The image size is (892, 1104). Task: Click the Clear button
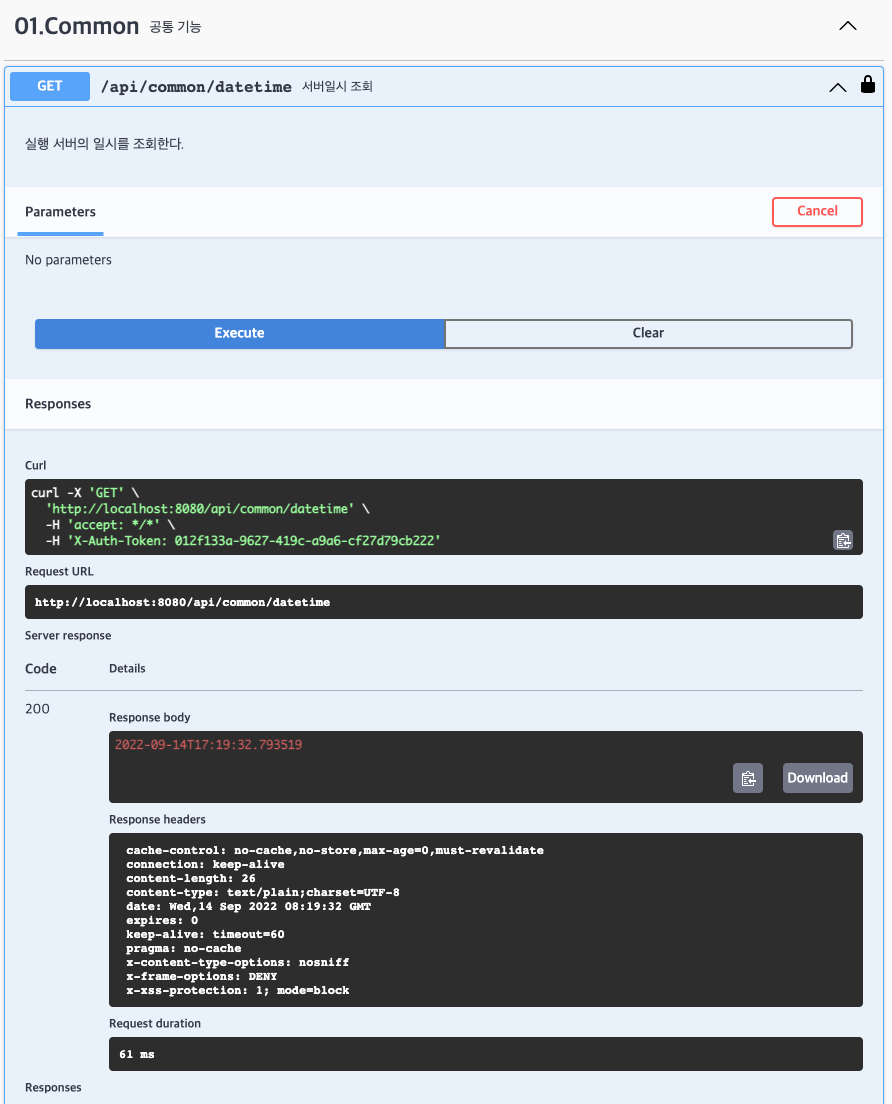pos(648,333)
